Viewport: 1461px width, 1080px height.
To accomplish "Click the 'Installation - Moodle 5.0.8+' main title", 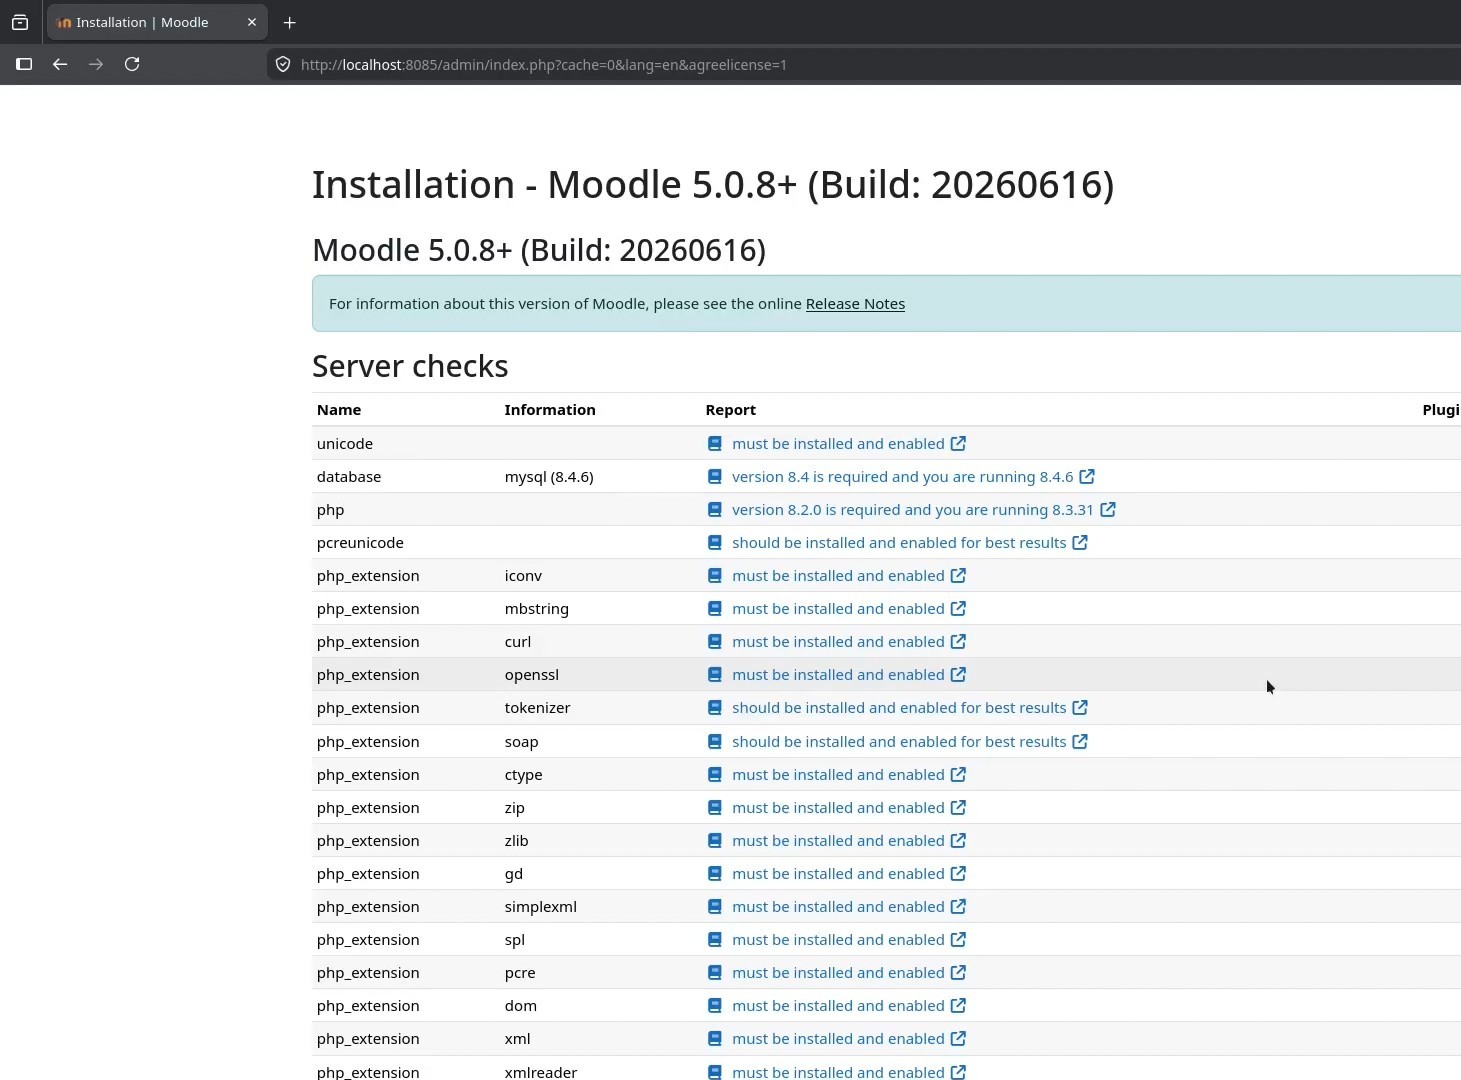I will tap(713, 185).
